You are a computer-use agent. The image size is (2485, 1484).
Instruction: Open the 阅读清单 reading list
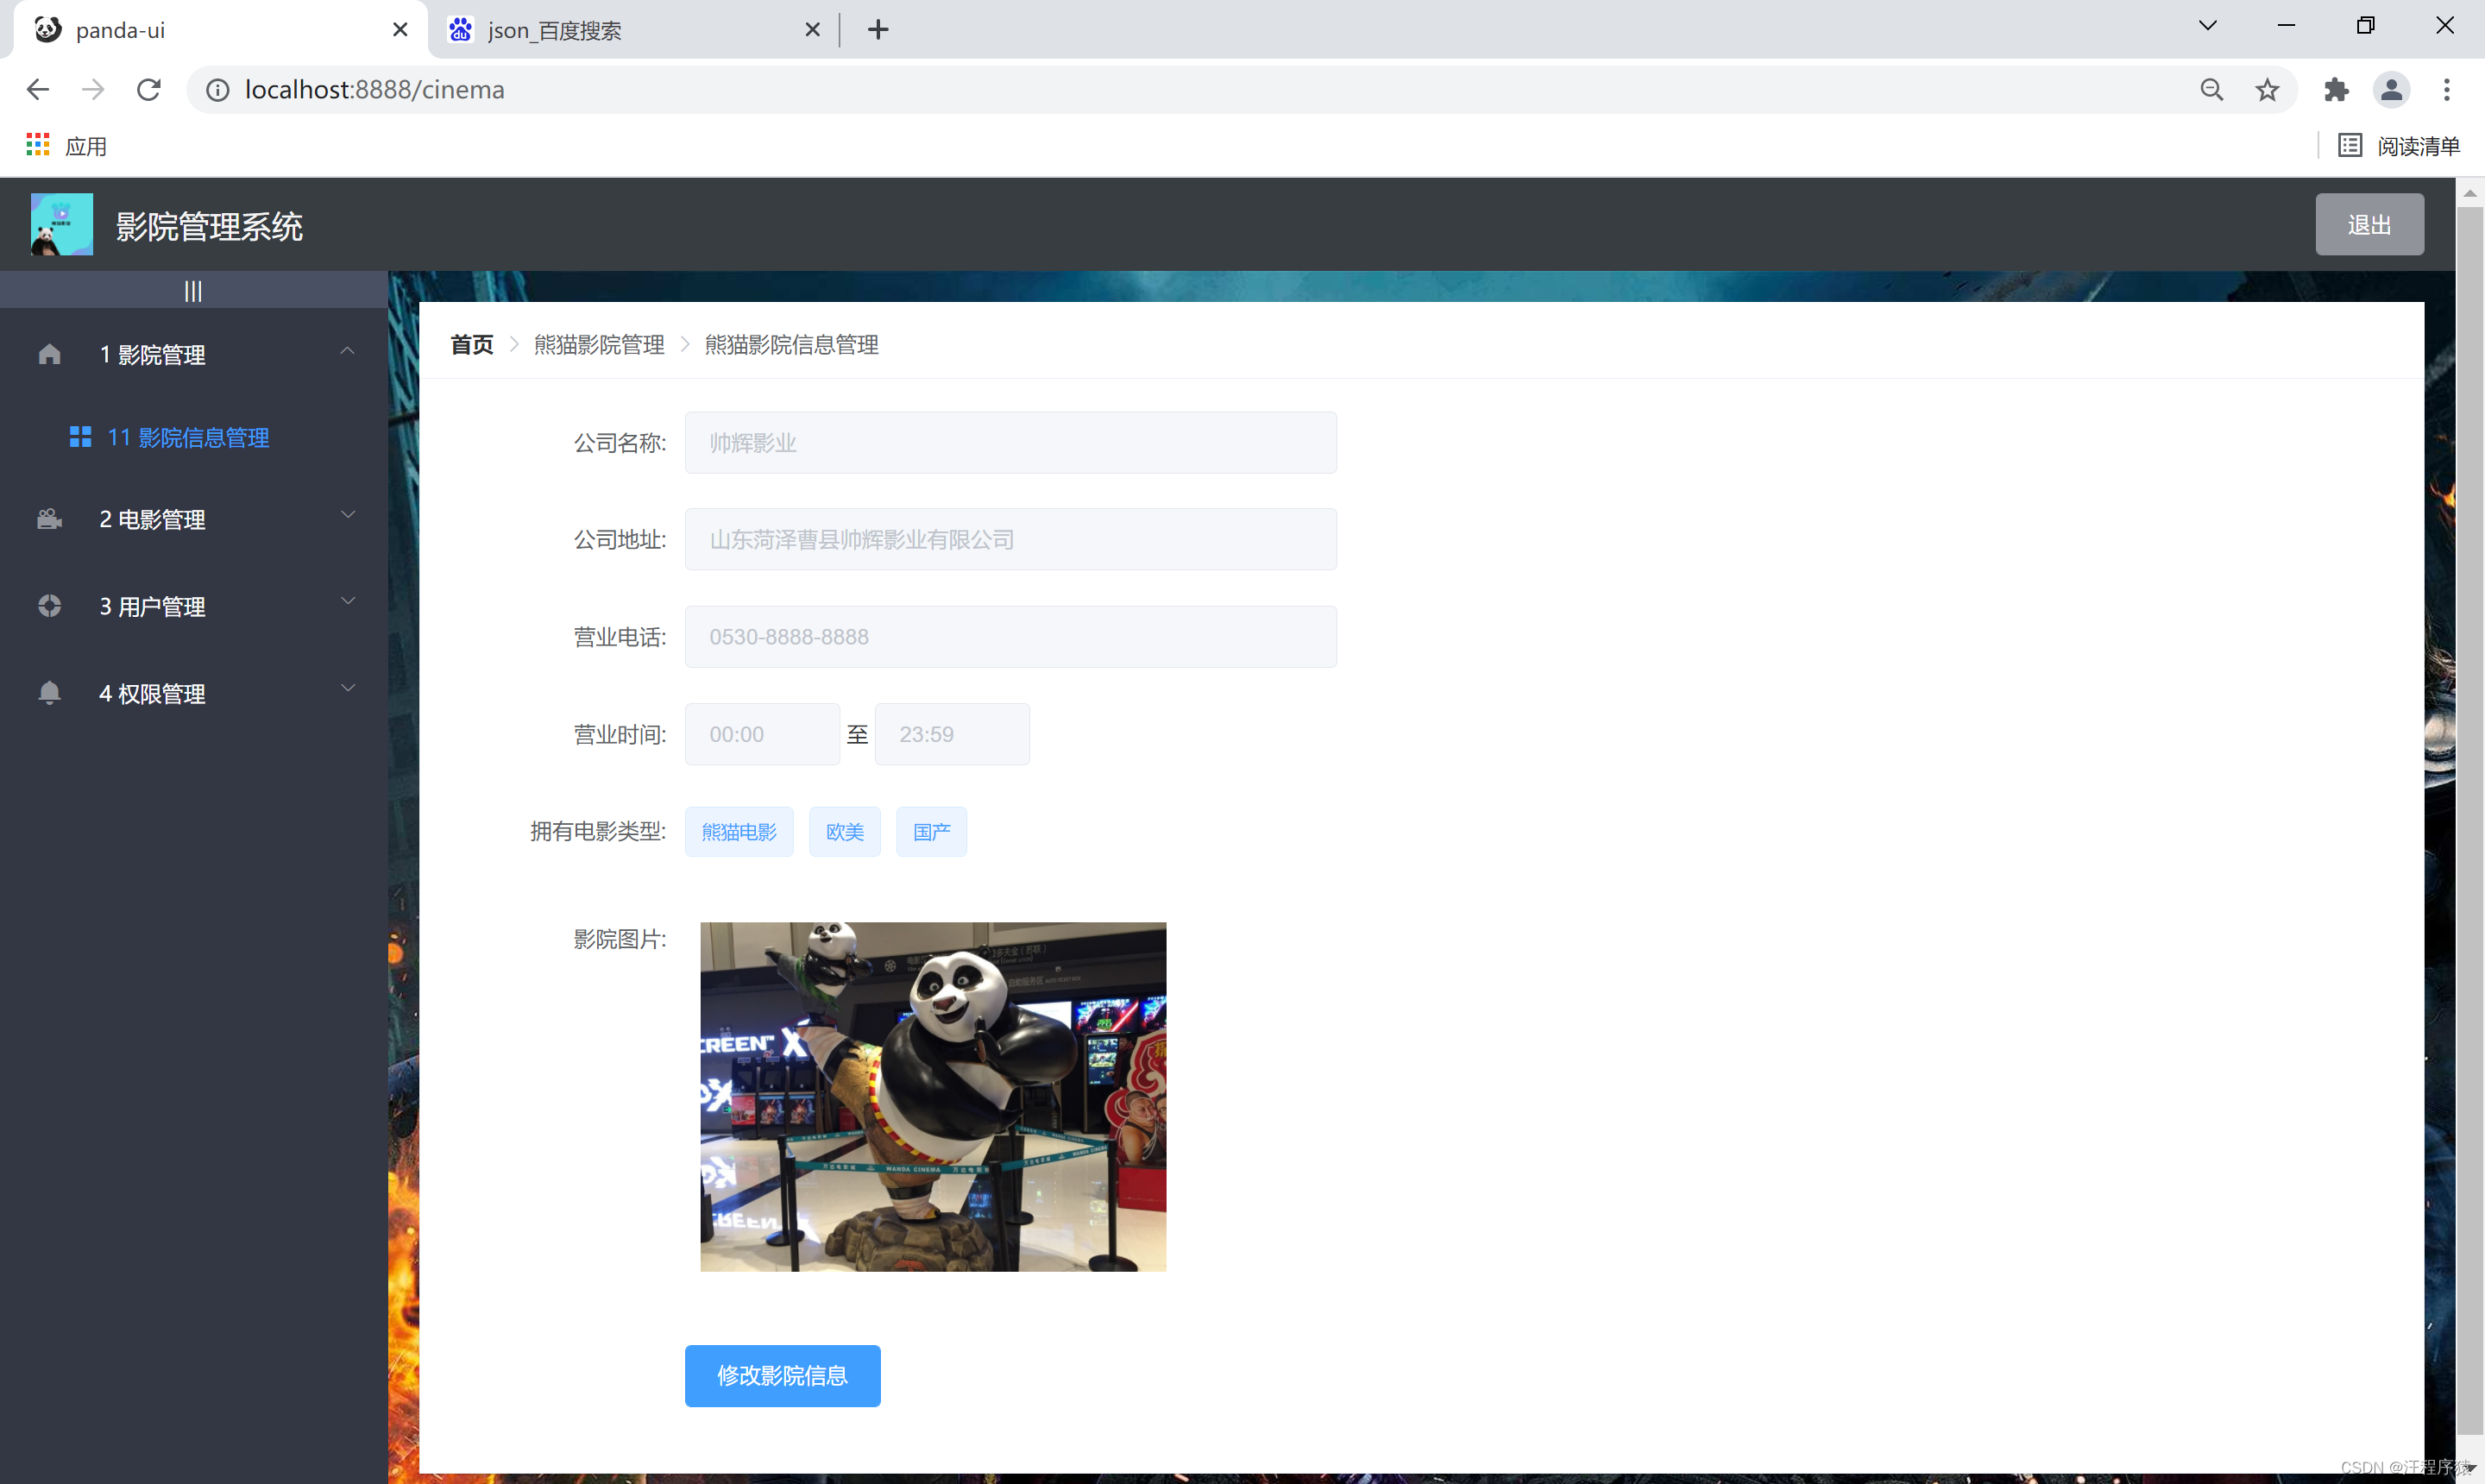pos(2399,146)
